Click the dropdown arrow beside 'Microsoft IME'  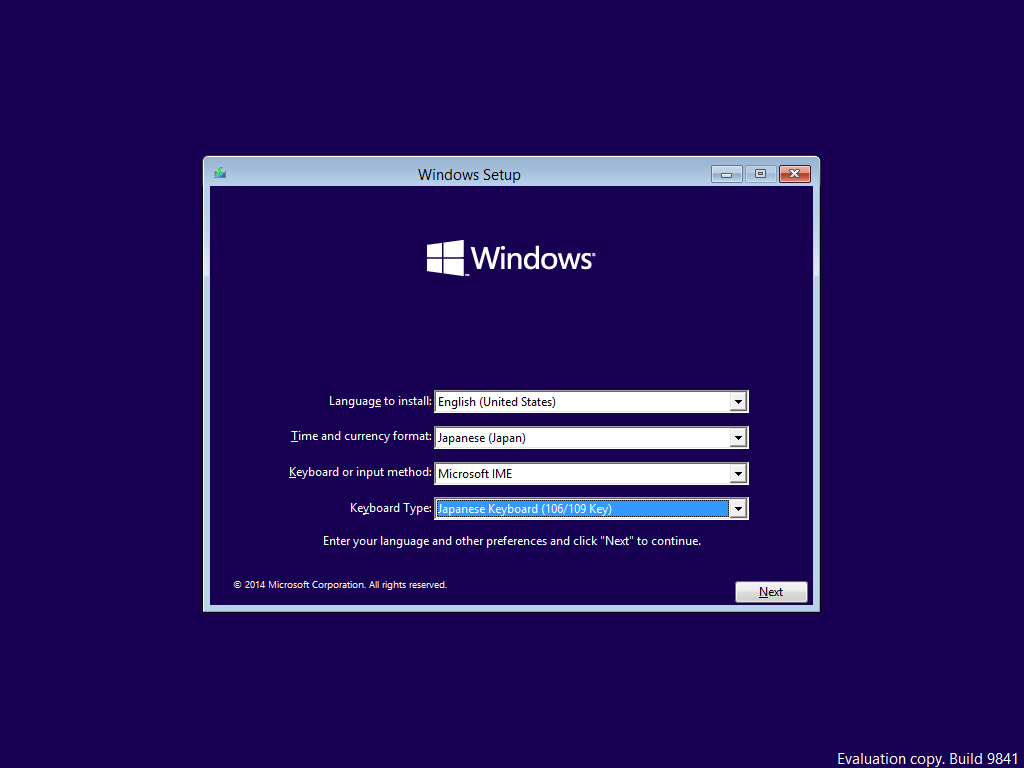pyautogui.click(x=738, y=473)
